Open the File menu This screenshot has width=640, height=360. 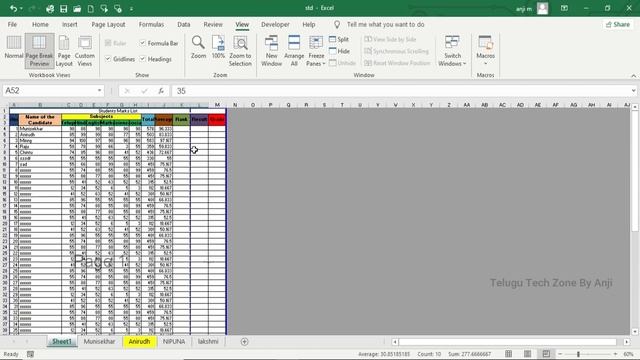coord(12,24)
